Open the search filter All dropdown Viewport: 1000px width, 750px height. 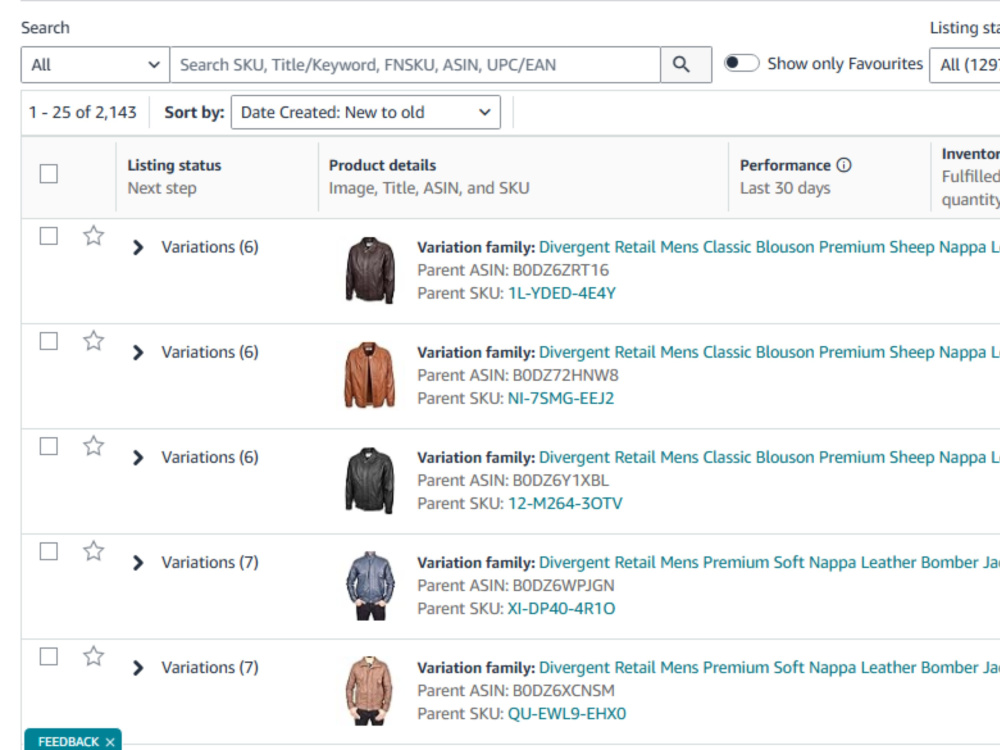95,64
